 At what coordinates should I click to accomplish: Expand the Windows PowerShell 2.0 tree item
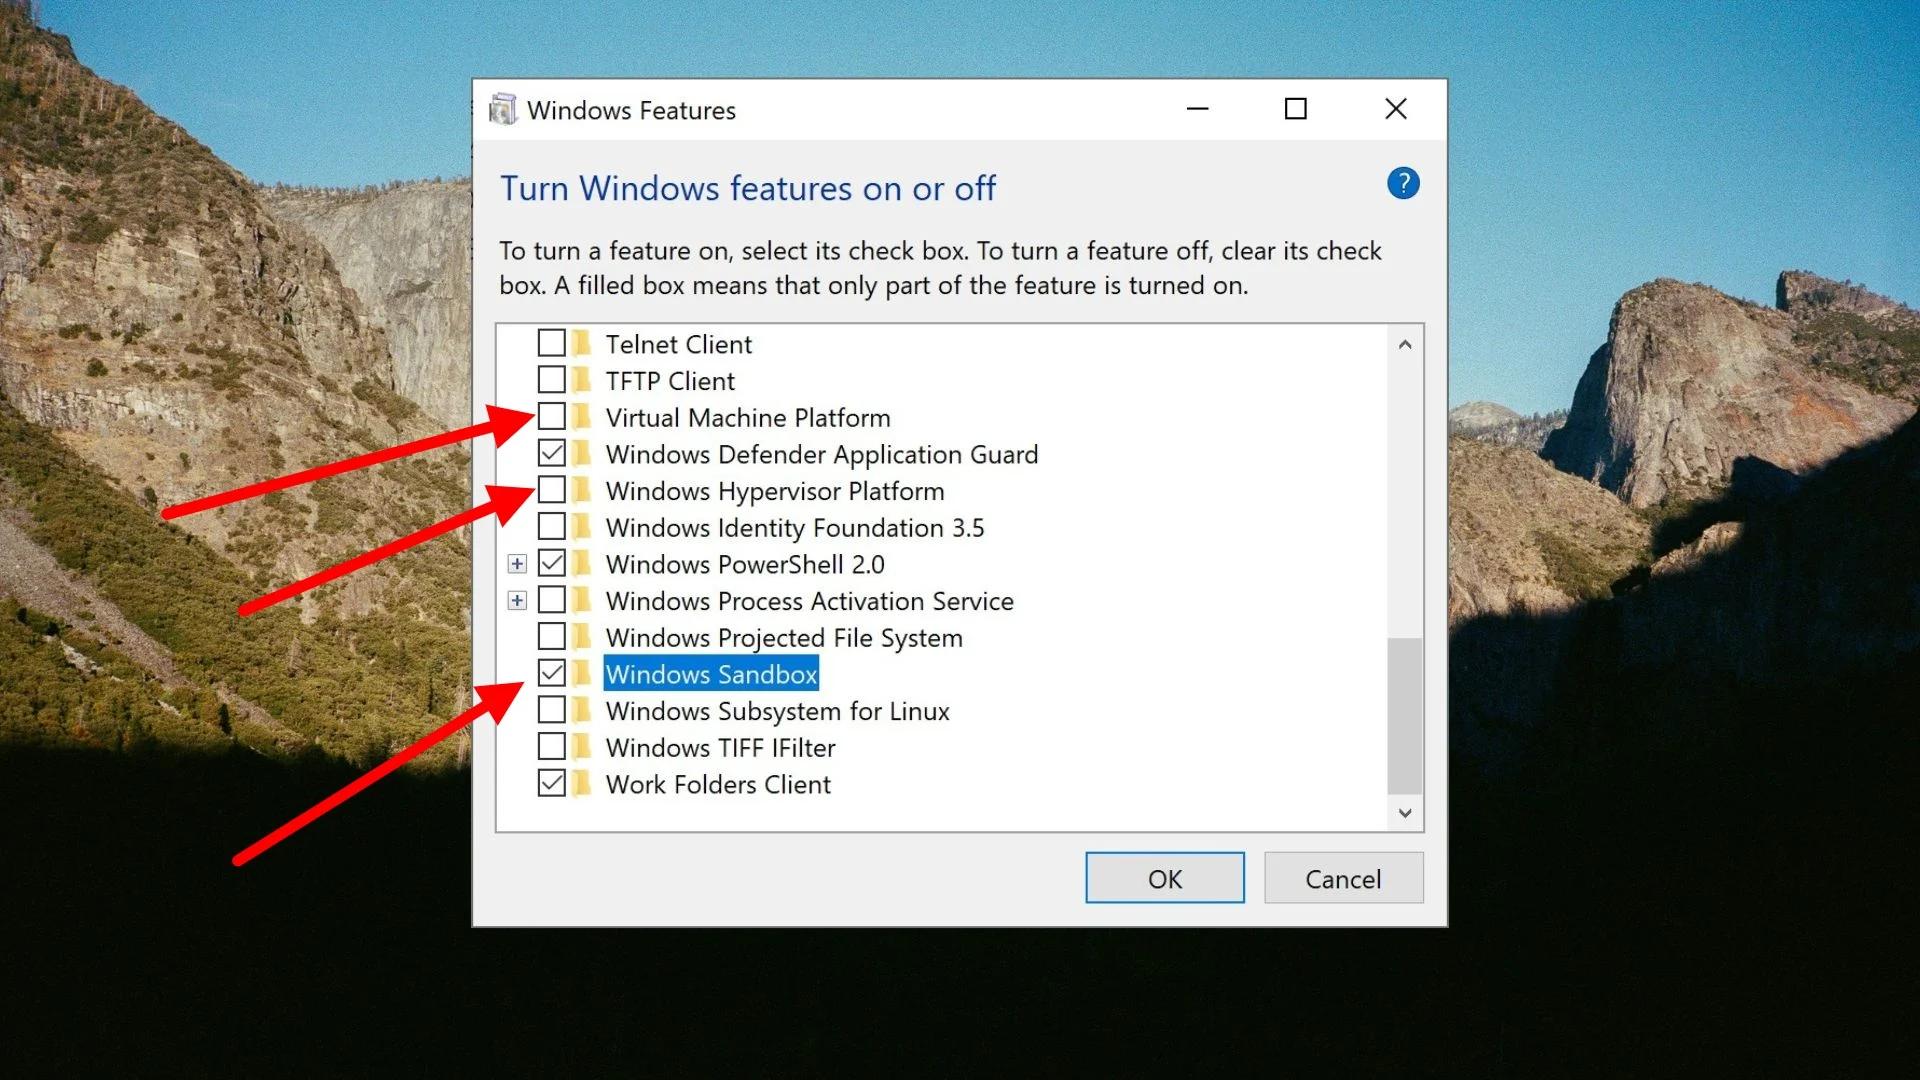517,564
